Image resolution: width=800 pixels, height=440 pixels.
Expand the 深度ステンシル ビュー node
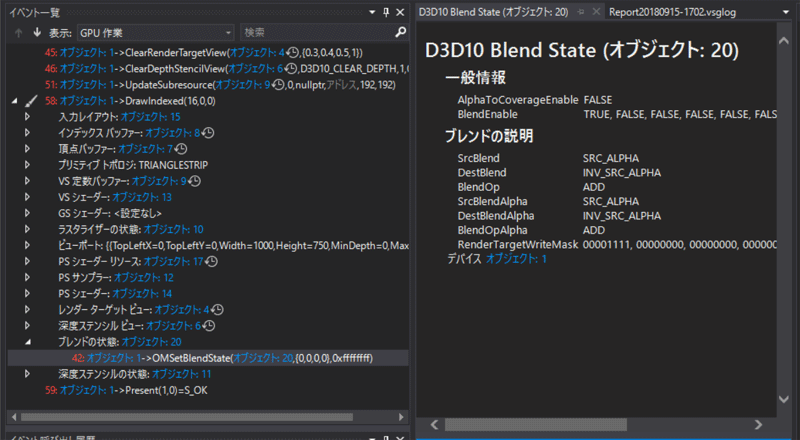(27, 326)
